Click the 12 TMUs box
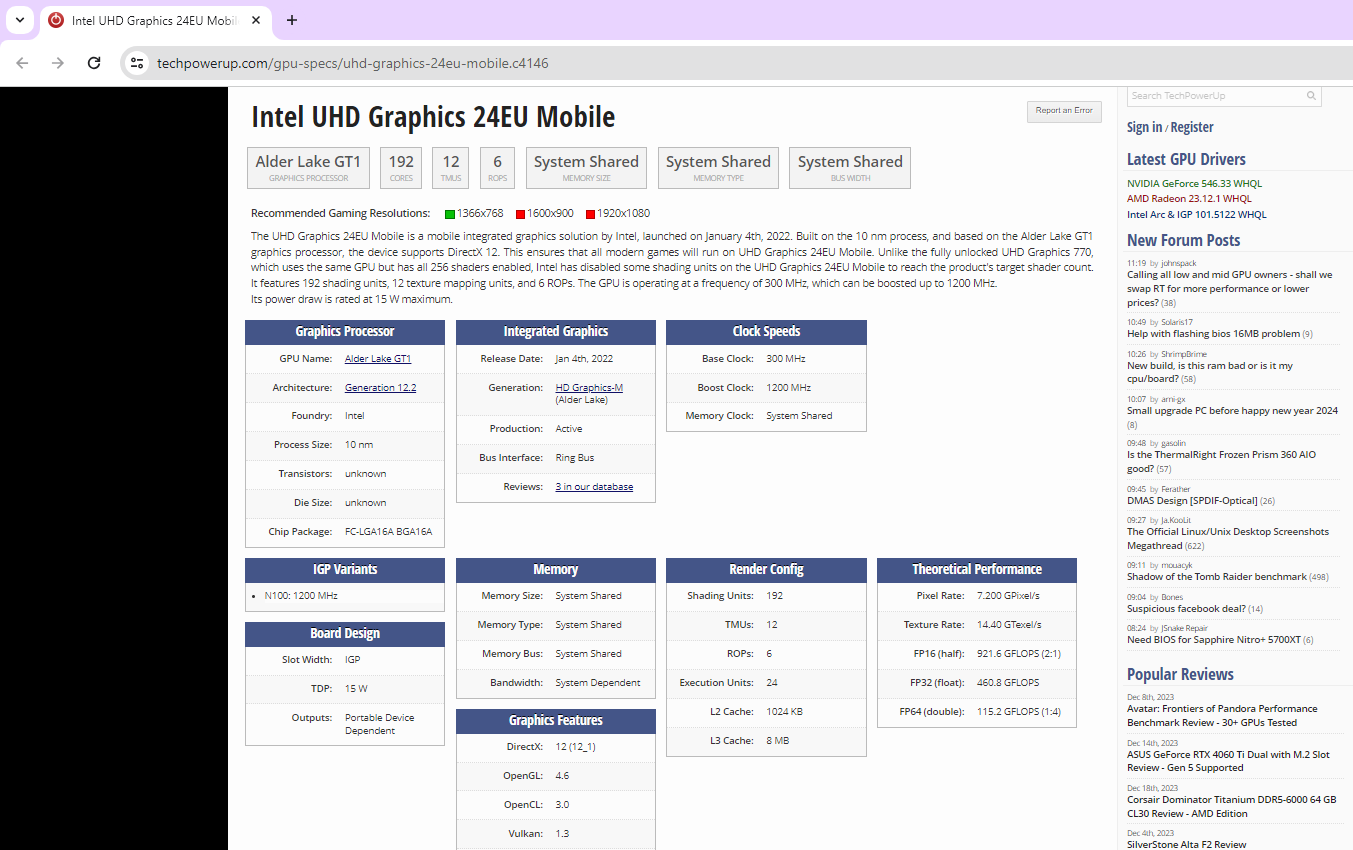The height and width of the screenshot is (850, 1353). coord(451,168)
